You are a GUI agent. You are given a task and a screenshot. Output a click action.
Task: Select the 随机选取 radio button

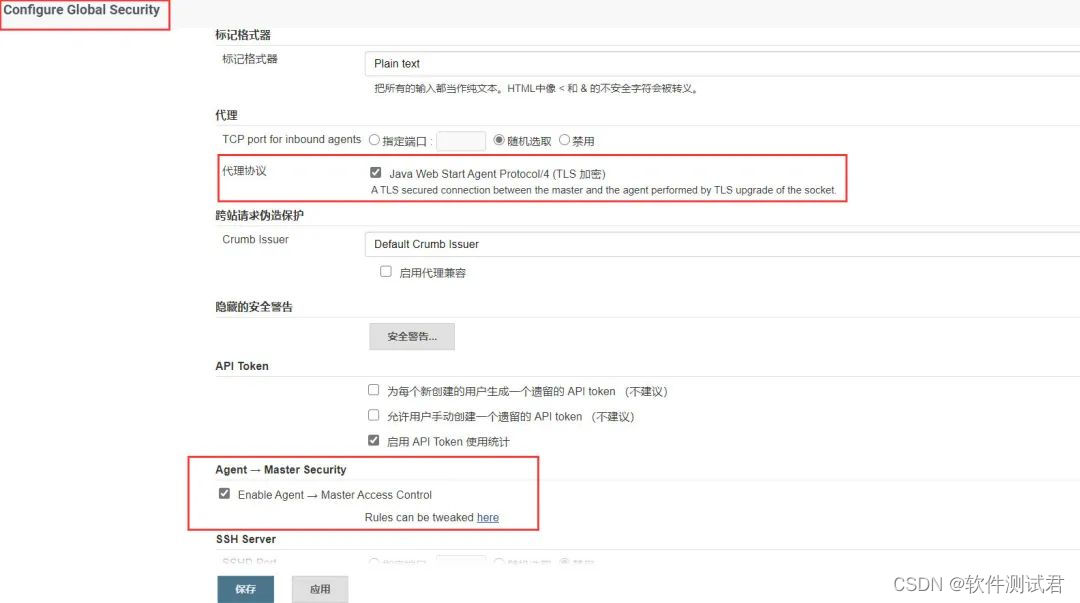(x=499, y=140)
